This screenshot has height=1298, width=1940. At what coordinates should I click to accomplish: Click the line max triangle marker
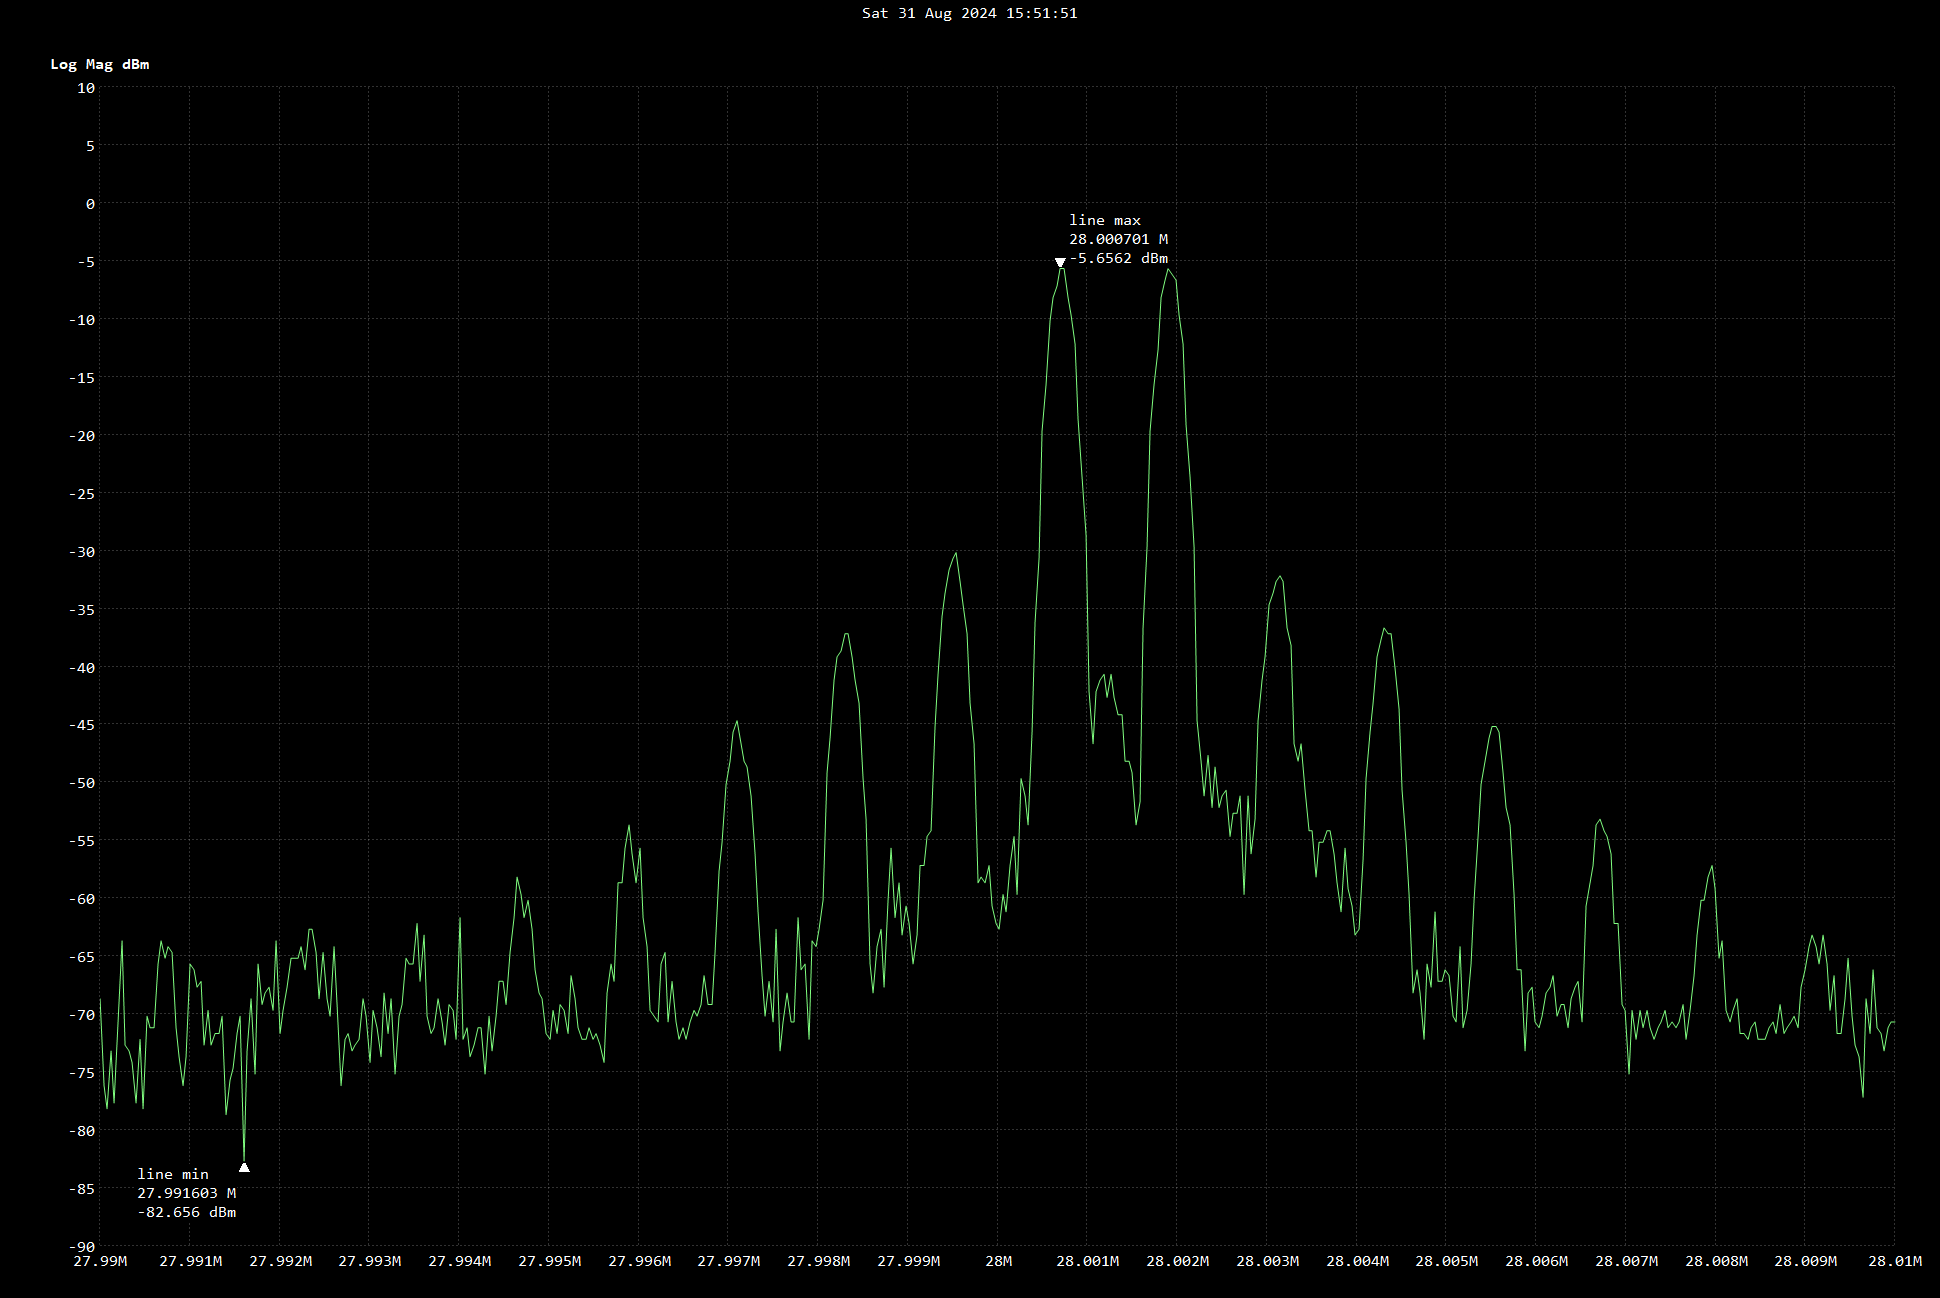click(1060, 263)
